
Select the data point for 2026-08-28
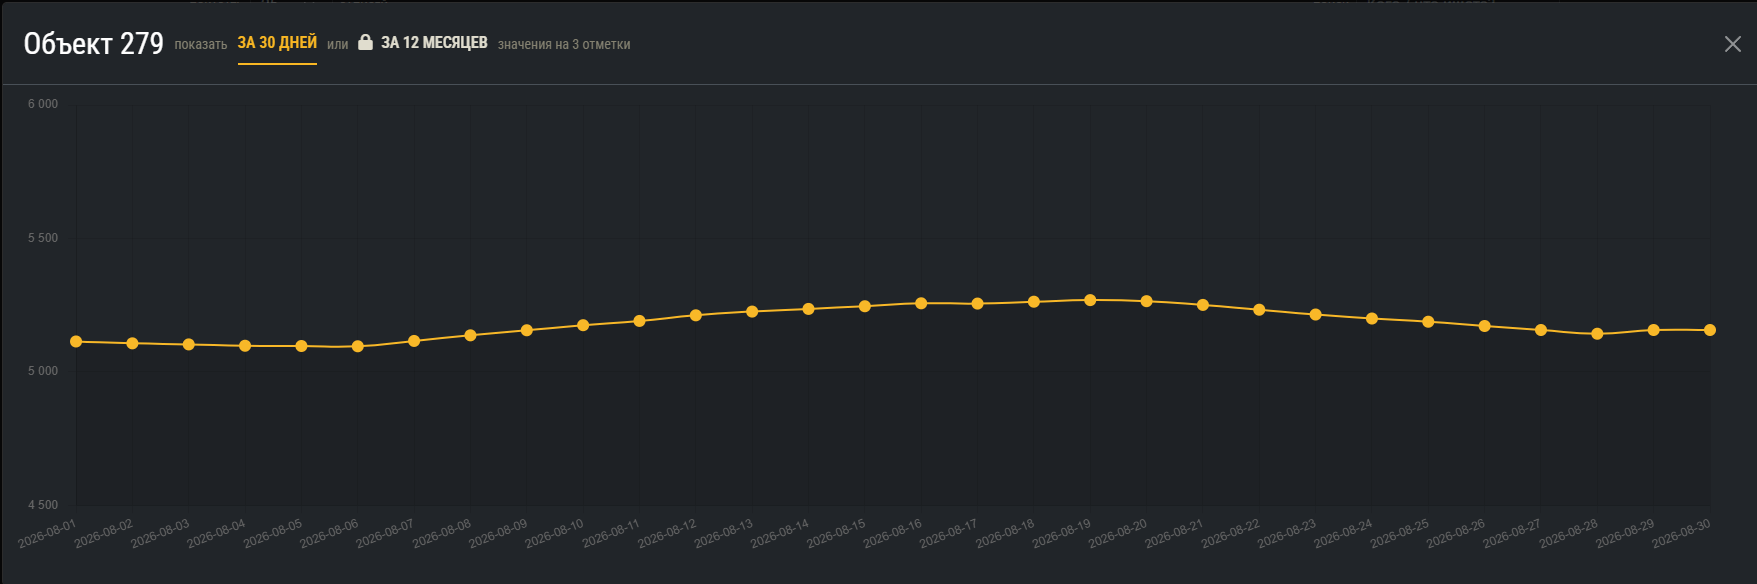tap(1597, 334)
